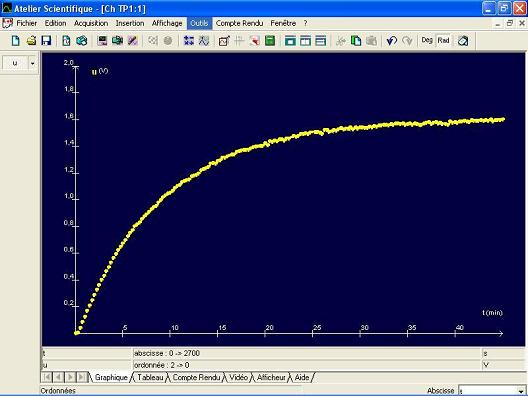The height and width of the screenshot is (396, 528).
Task: Click the New file icon
Action: (15, 41)
